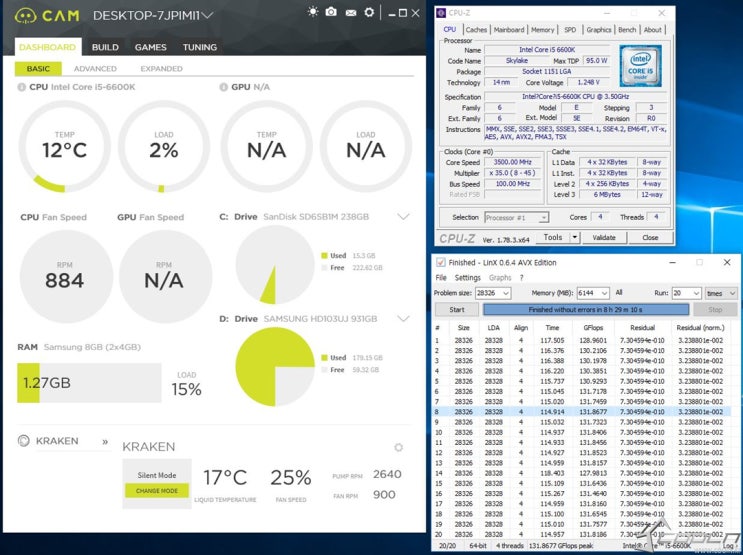
Task: Click the LinX title bar checkmark icon
Action: pos(441,263)
